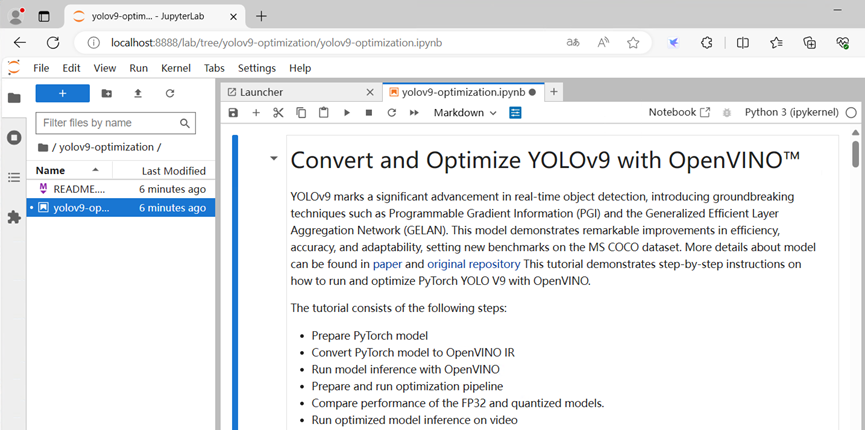Image resolution: width=865 pixels, height=430 pixels.
Task: Cut the selected cell with scissors icon
Action: click(x=278, y=113)
